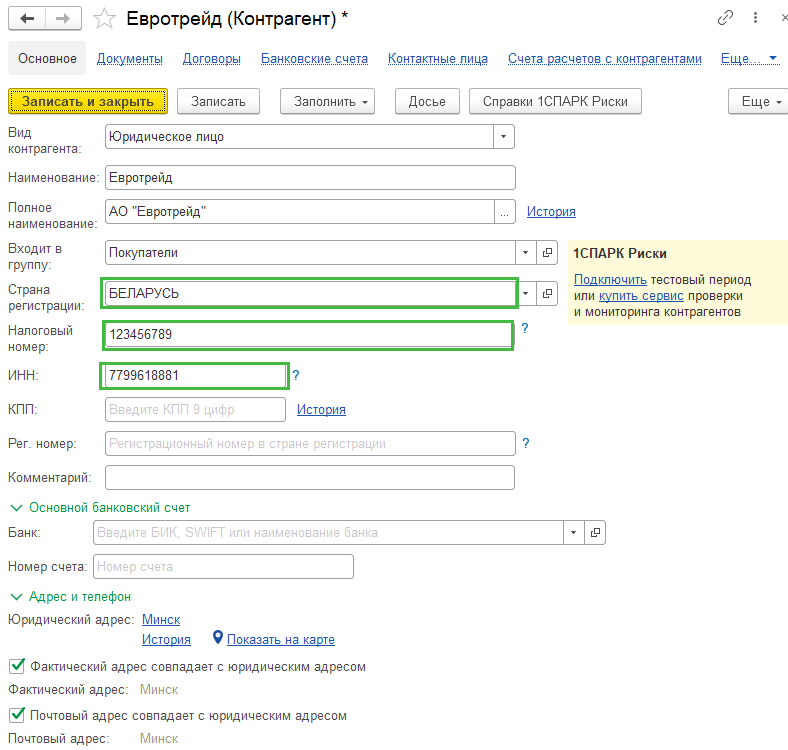Screen dimensions: 788x750
Task: Click the back navigation arrow
Action: point(27,19)
